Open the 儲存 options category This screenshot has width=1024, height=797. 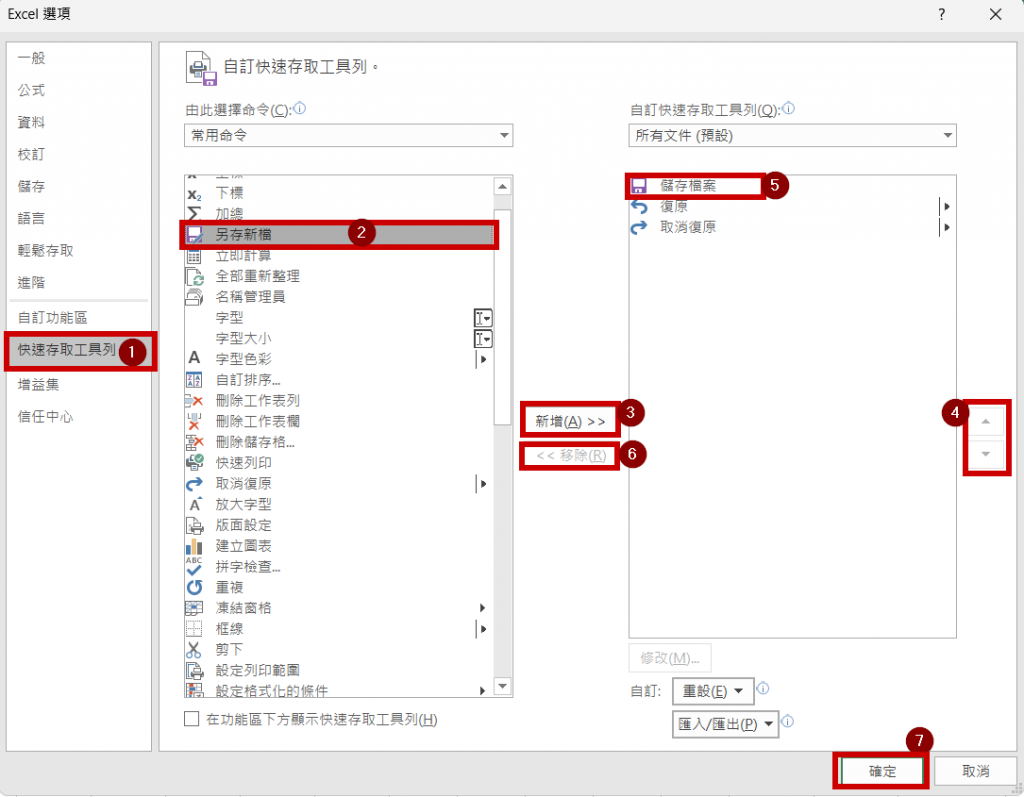tap(31, 186)
